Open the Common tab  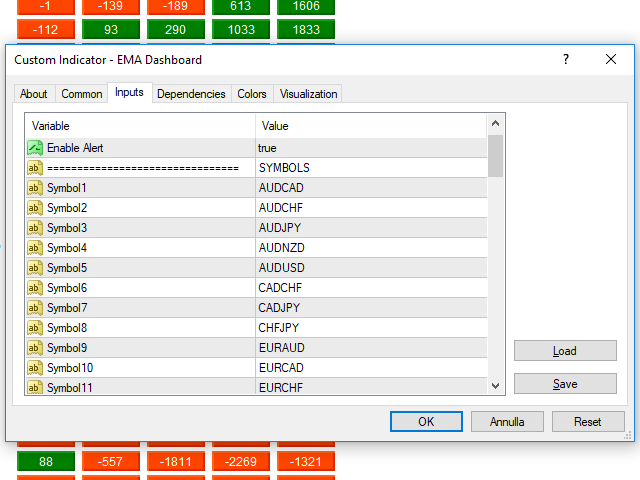point(82,94)
